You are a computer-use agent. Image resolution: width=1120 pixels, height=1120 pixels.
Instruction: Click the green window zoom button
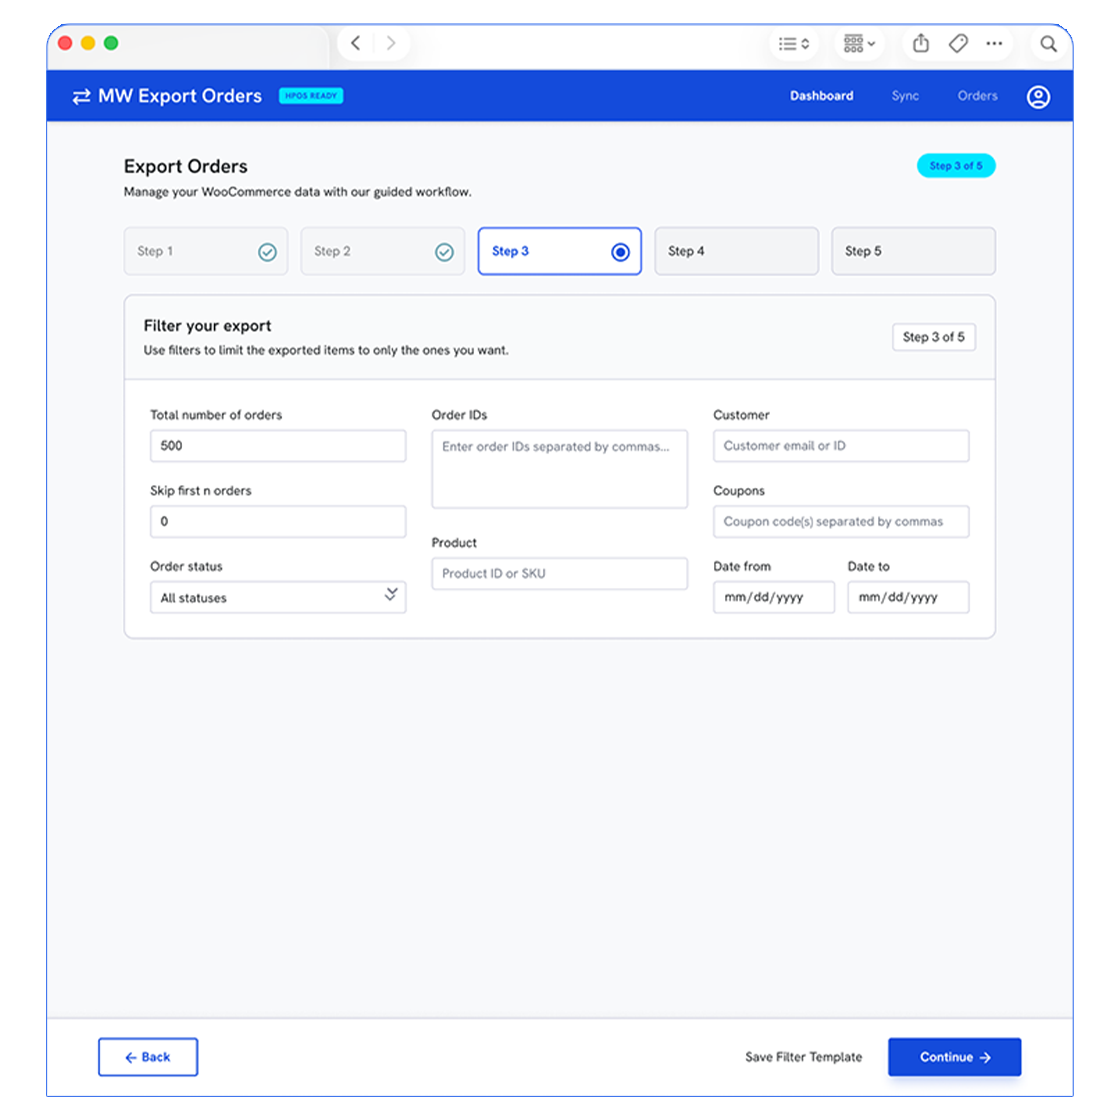(111, 43)
